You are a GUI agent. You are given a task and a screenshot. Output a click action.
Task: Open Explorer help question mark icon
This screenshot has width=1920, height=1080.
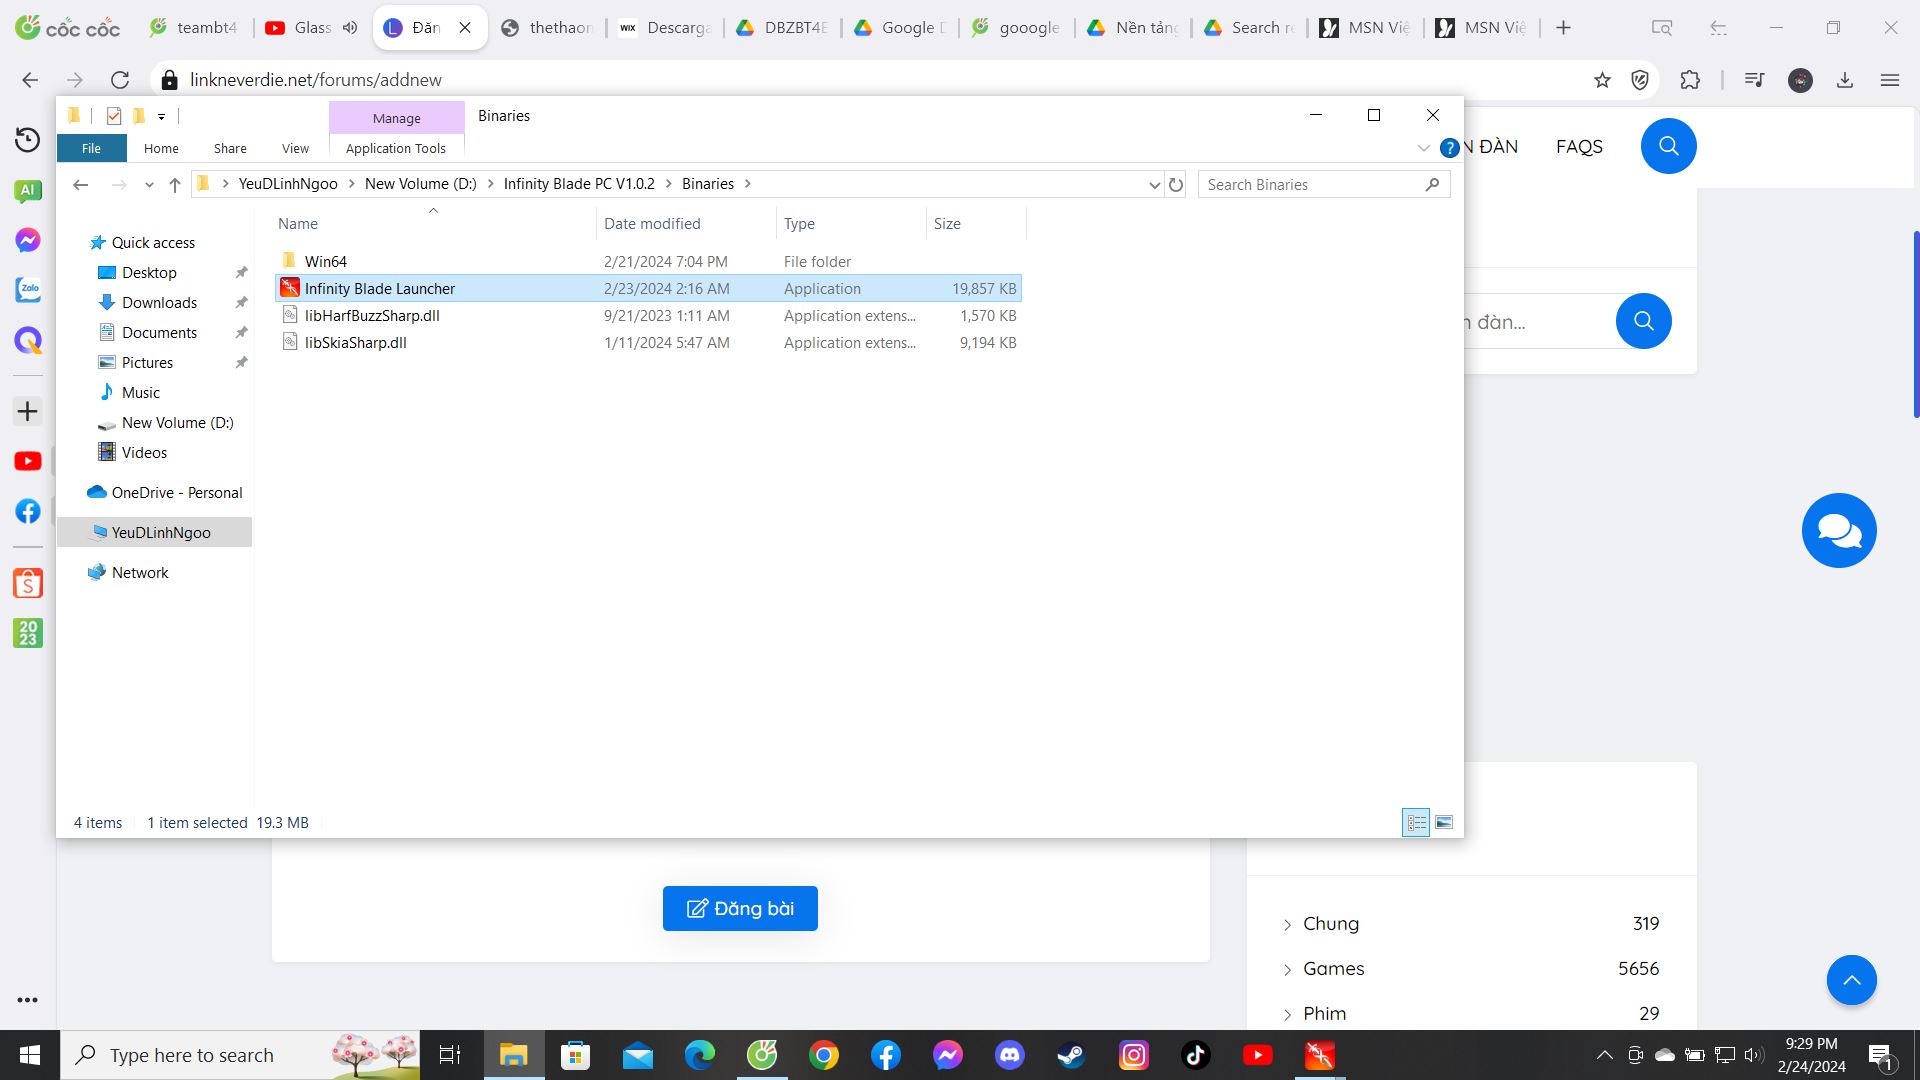(x=1449, y=148)
